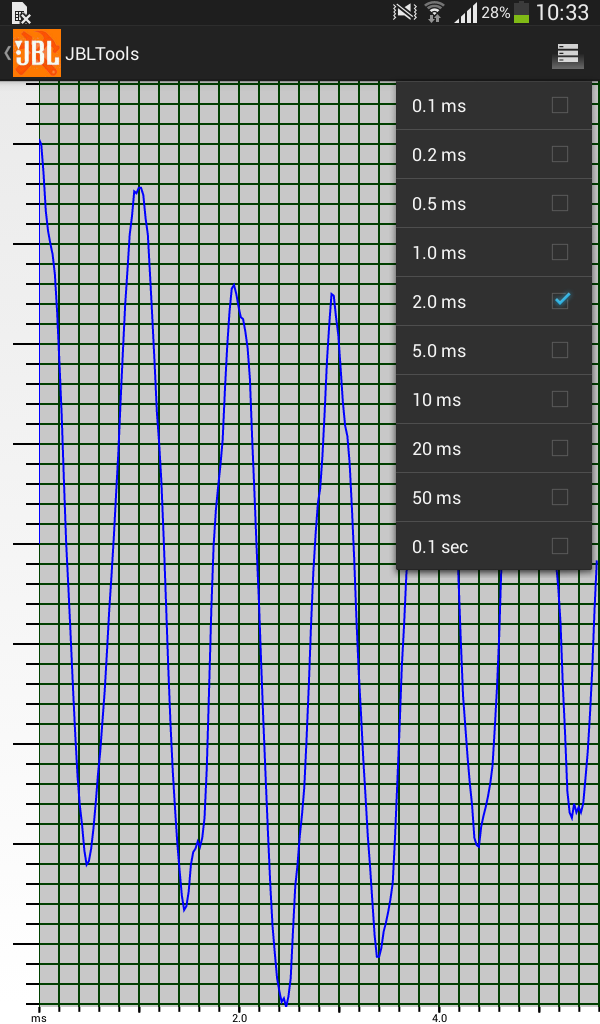The height and width of the screenshot is (1024, 600).
Task: Check the 50 ms checkbox
Action: coord(560,497)
